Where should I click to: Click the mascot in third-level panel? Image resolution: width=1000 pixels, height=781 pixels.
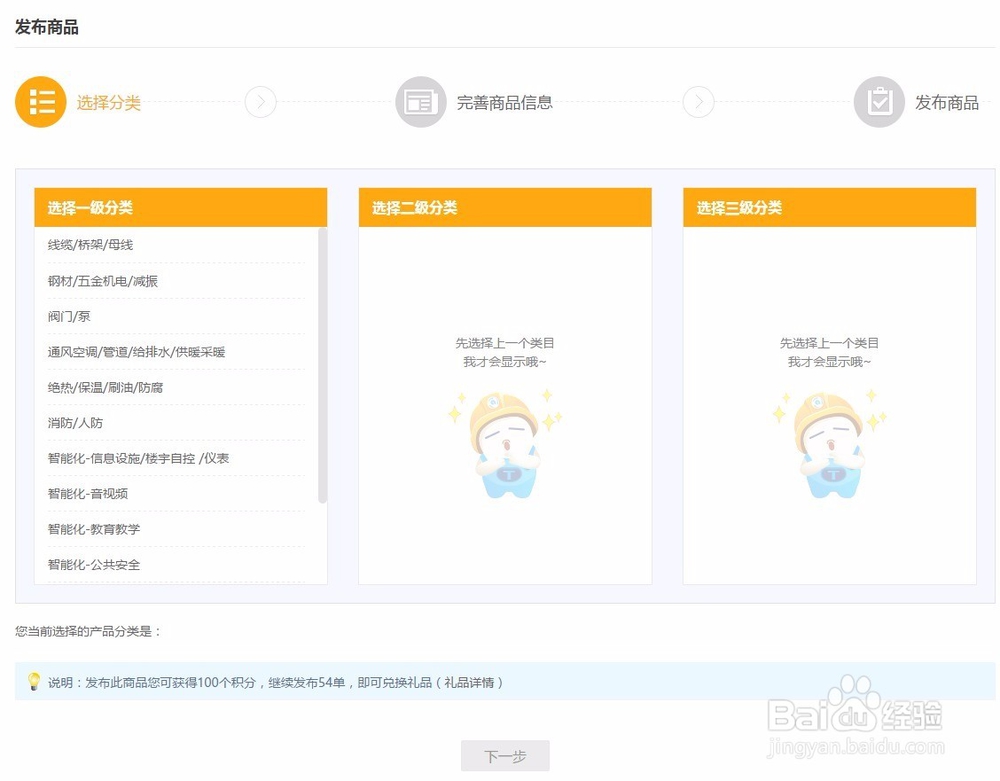[828, 444]
